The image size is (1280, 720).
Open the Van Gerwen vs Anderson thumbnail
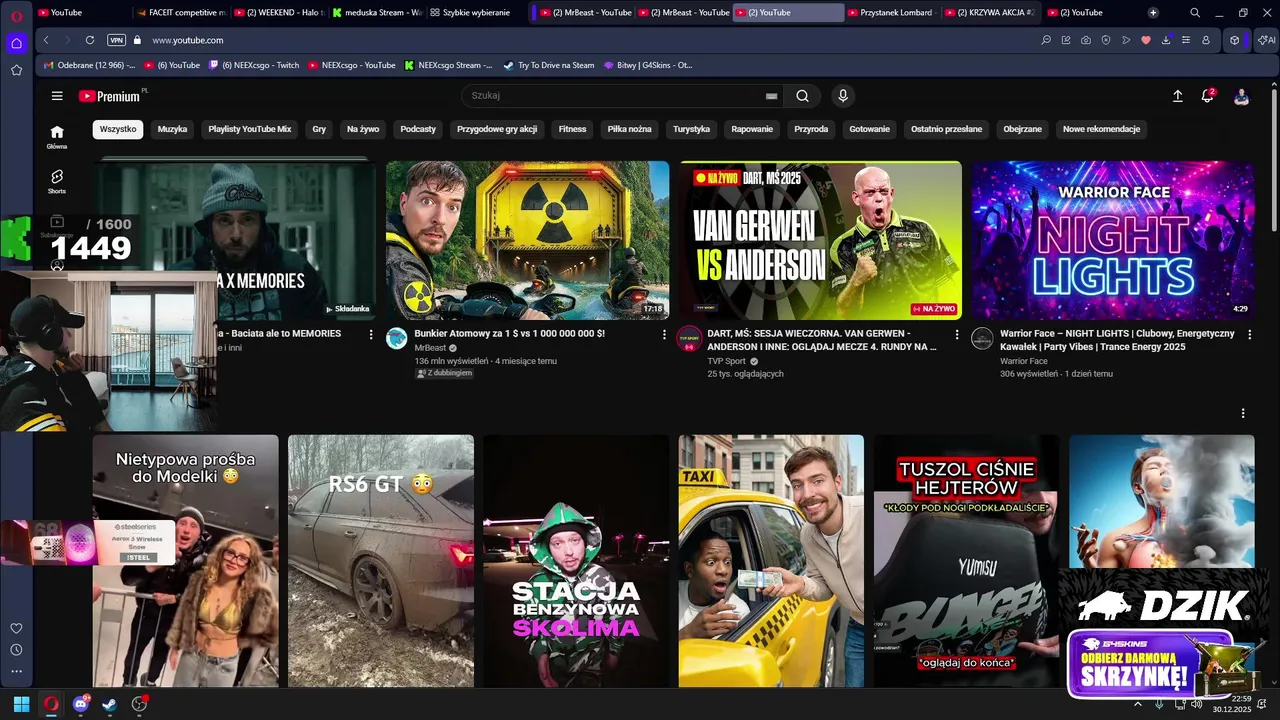click(x=821, y=240)
